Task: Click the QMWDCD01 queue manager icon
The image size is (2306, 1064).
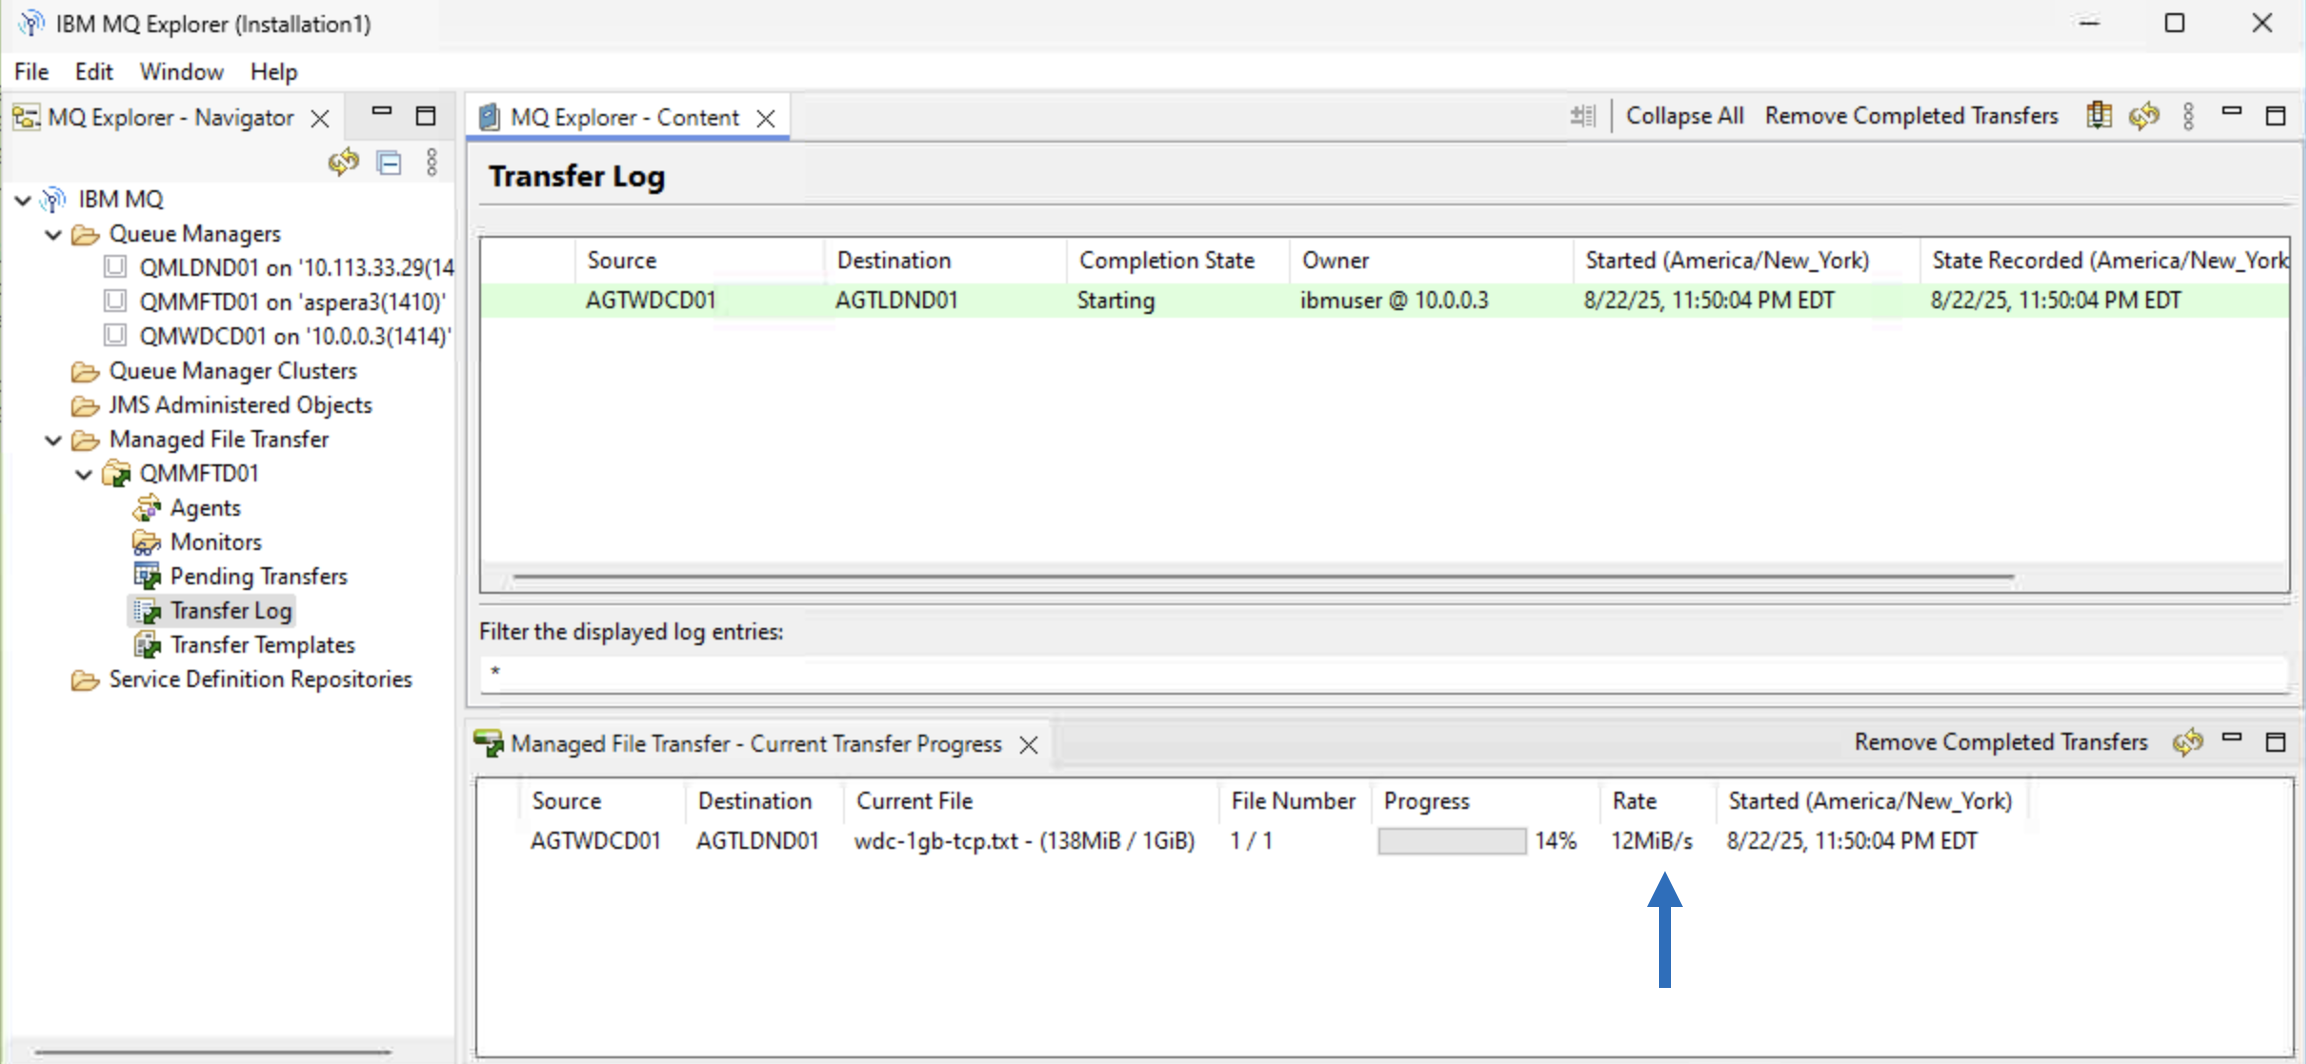Action: coord(116,335)
